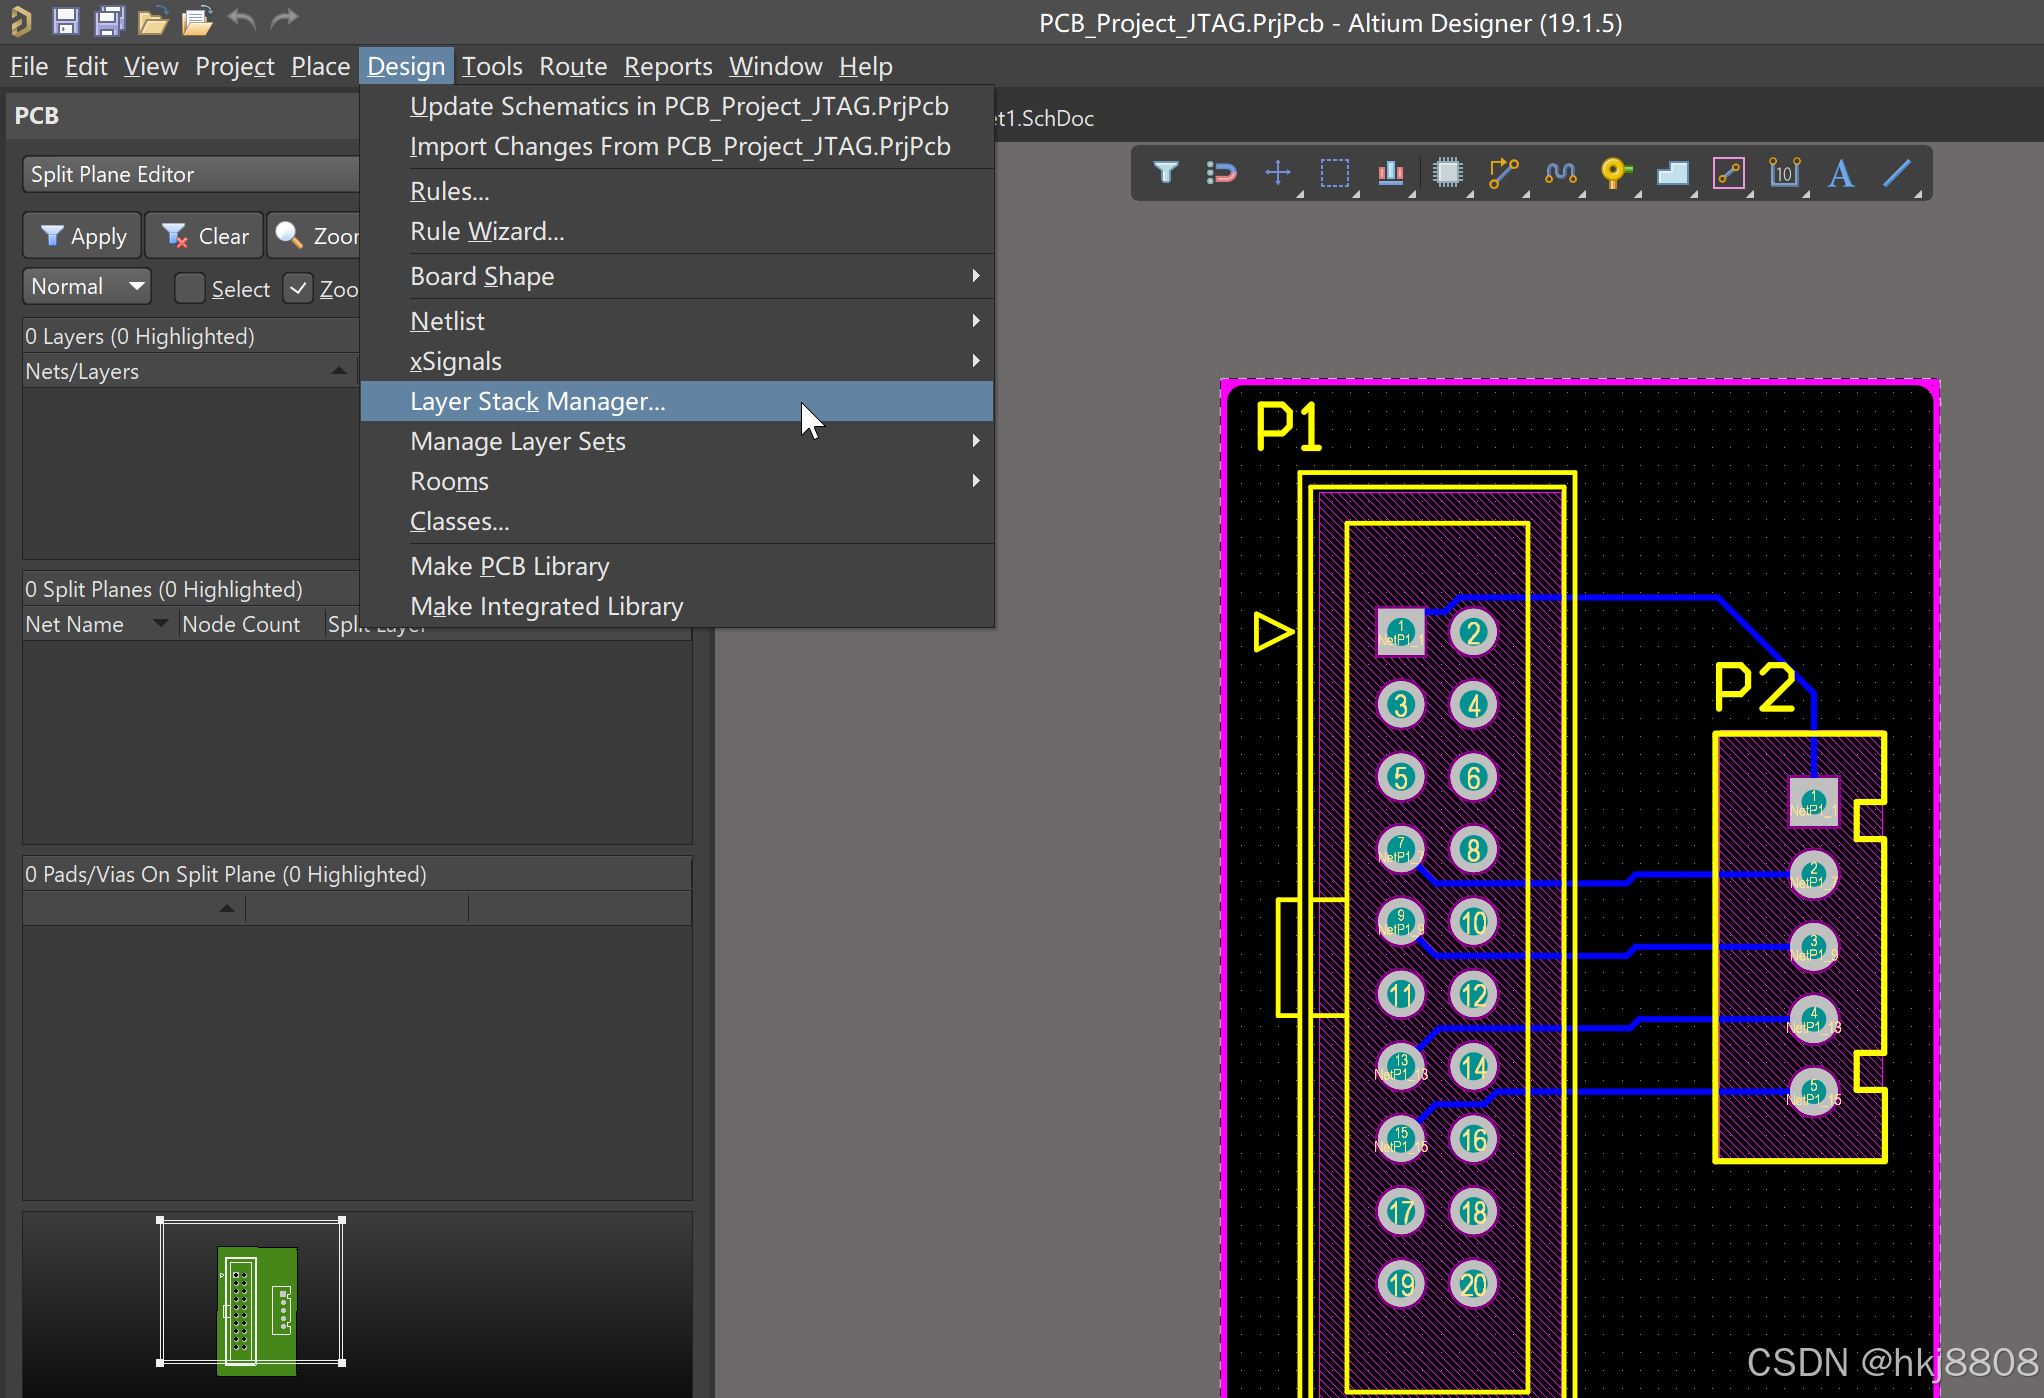
Task: Click the selection filter funnel icon
Action: [x=1165, y=173]
